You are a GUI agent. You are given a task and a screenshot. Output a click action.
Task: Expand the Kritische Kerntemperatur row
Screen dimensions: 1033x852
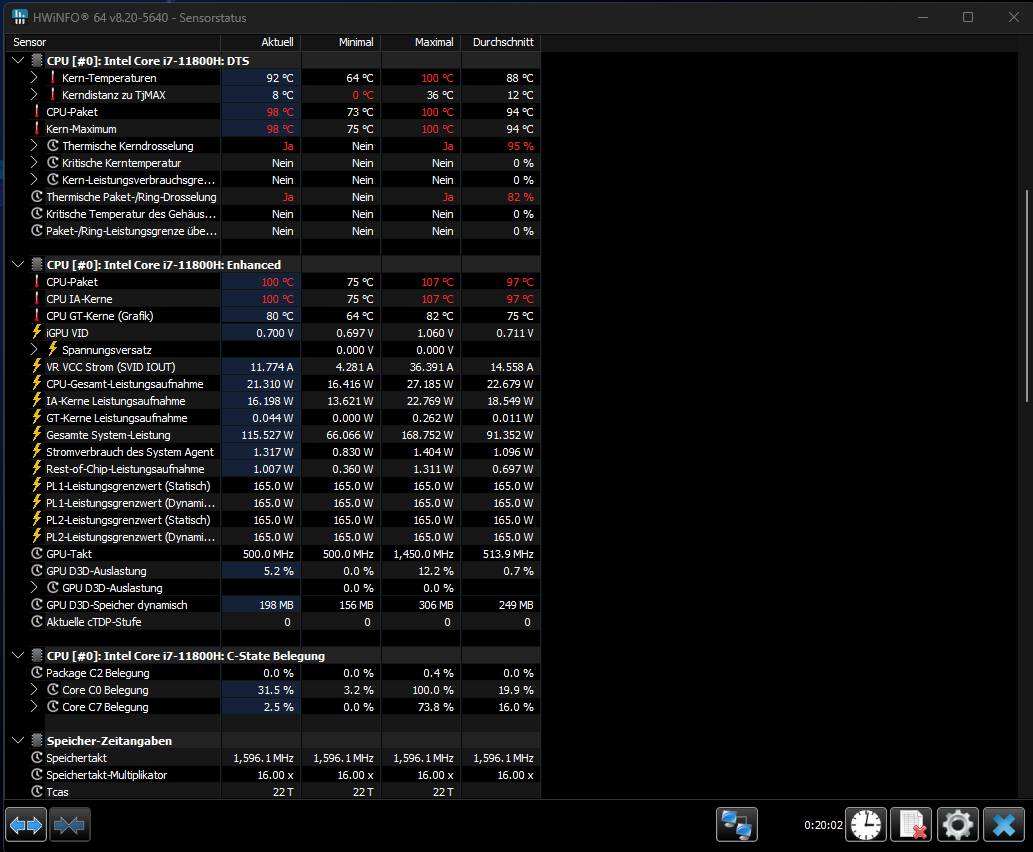pyautogui.click(x=34, y=163)
